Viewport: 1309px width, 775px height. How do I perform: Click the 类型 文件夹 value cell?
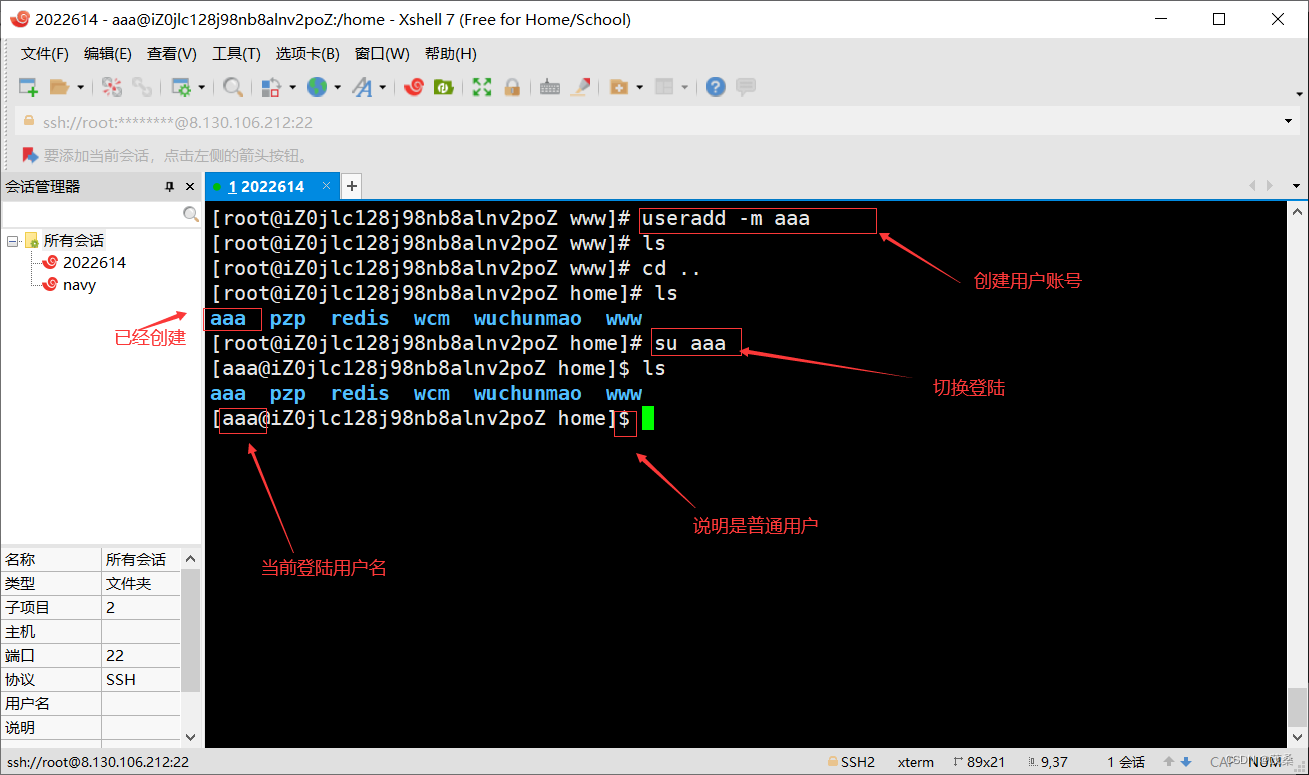(x=141, y=583)
